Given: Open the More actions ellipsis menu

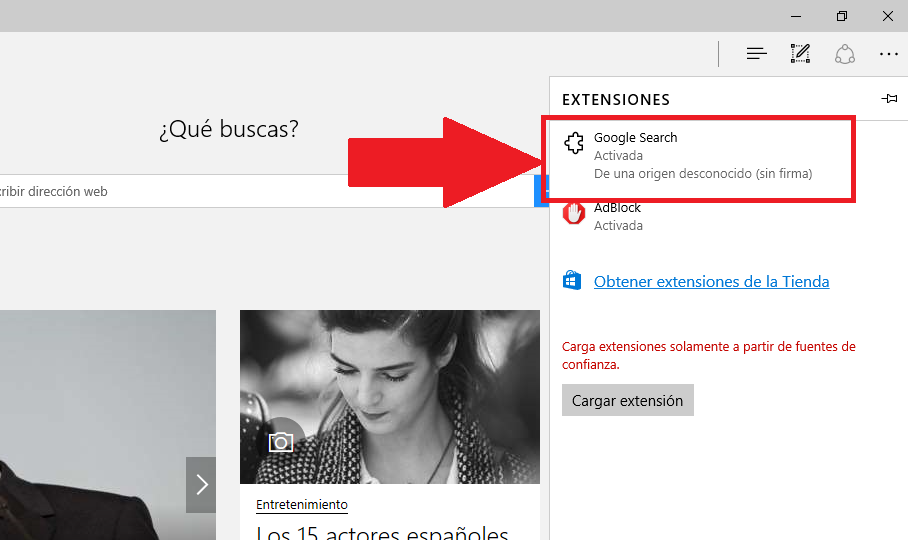Looking at the screenshot, I should click(888, 54).
